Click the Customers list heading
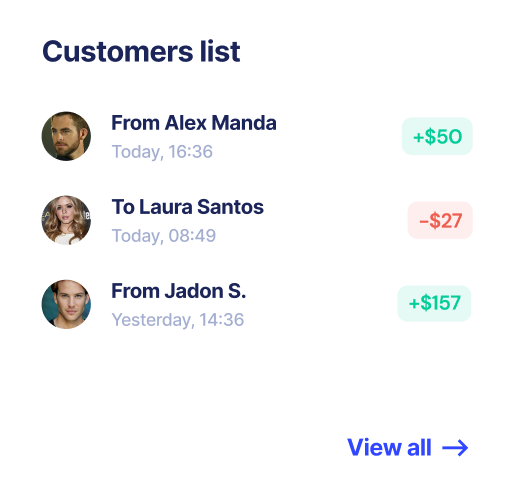This screenshot has width=509, height=500. pos(141,52)
